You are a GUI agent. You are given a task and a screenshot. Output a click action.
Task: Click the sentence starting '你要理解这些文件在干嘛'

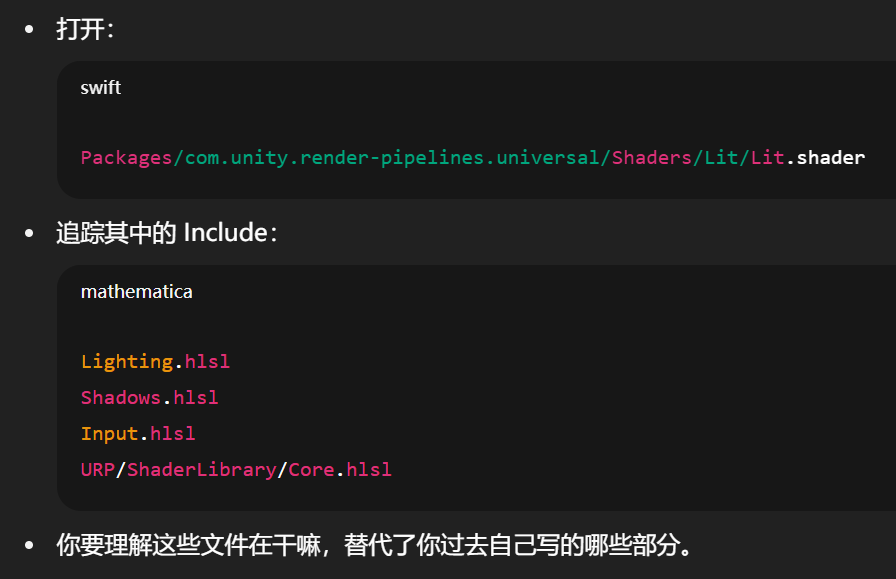point(374,545)
